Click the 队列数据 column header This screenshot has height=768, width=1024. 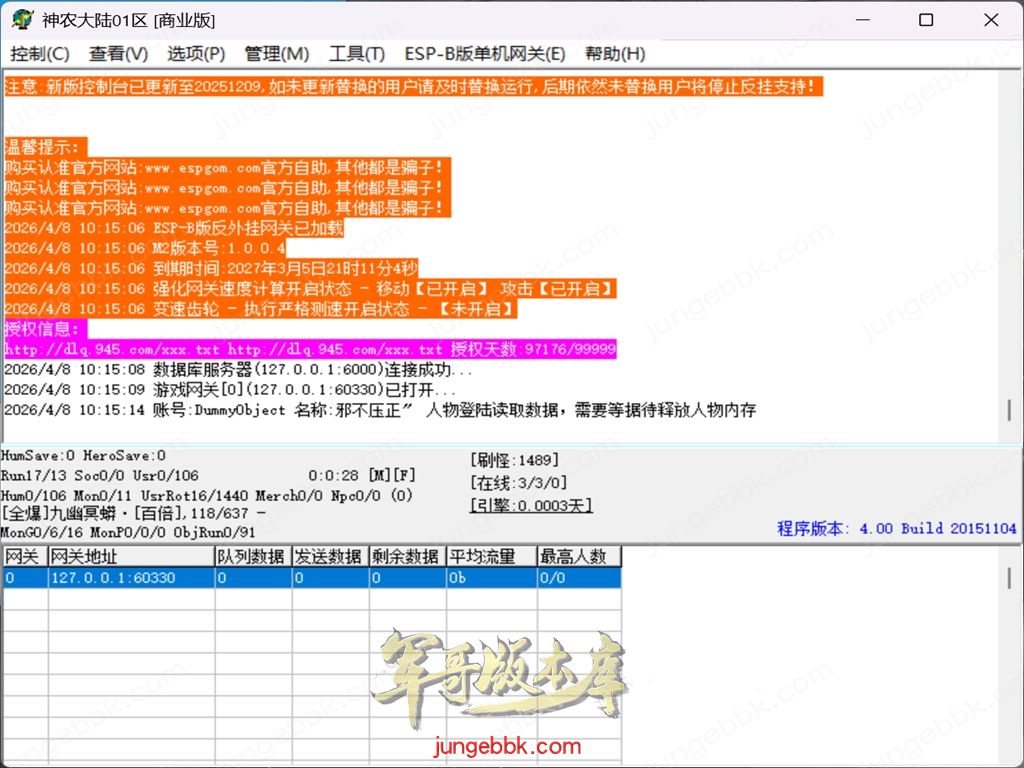[251, 557]
